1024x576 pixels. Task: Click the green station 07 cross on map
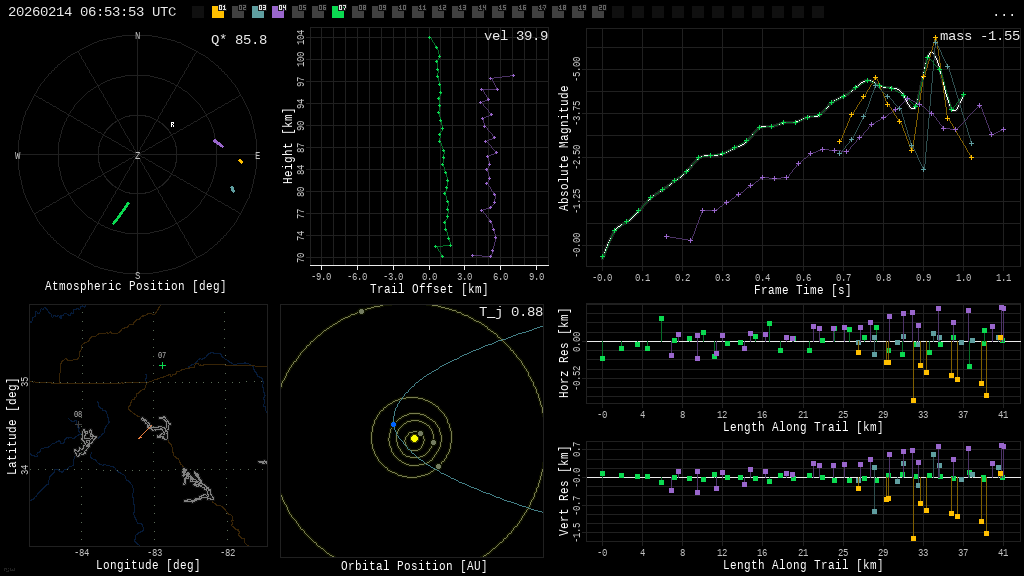tap(162, 366)
